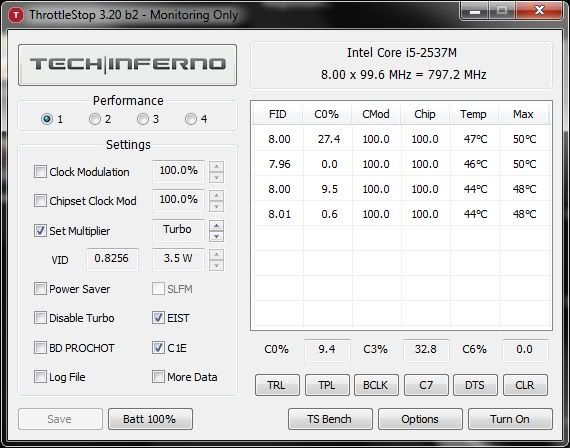Open the TS Bench benchmark
This screenshot has width=570, height=448.
click(330, 419)
